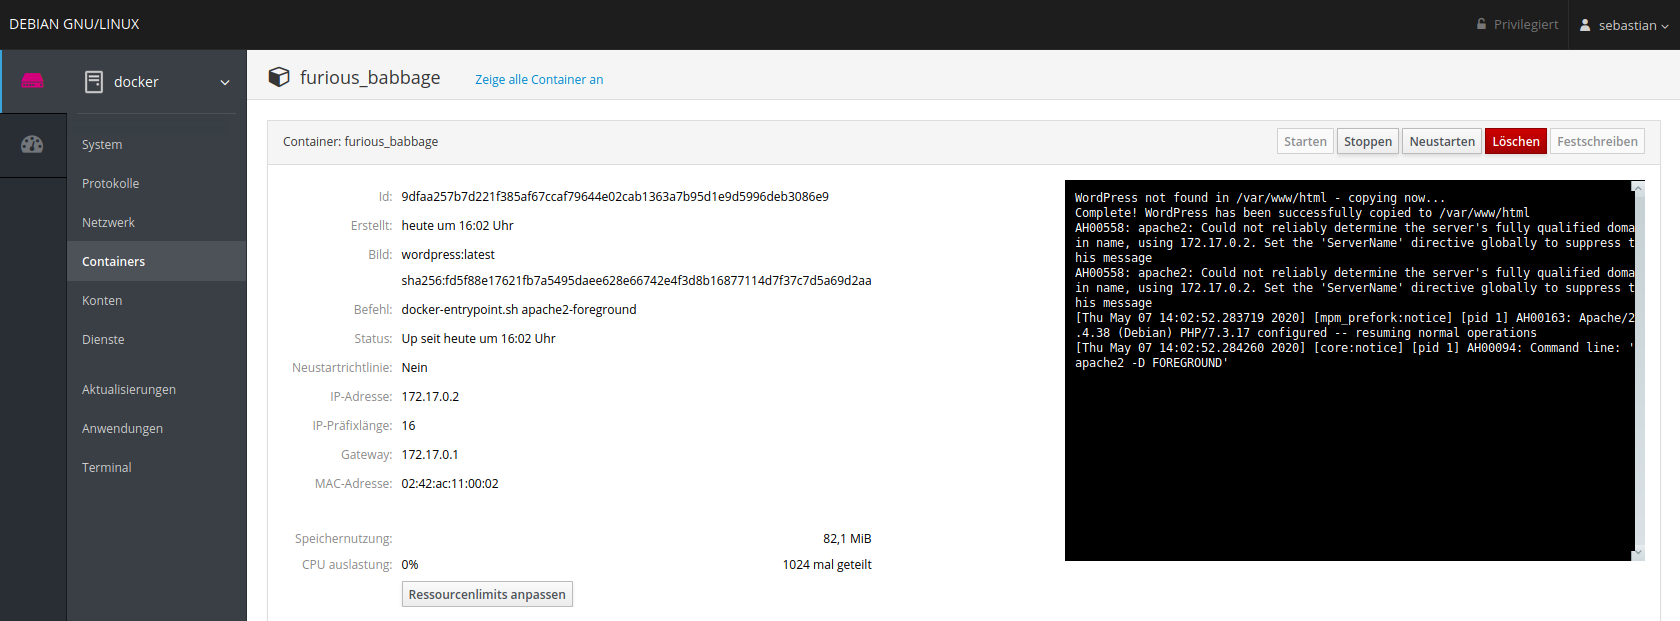
Task: Click the wordpress:latest image name
Action: tap(448, 254)
